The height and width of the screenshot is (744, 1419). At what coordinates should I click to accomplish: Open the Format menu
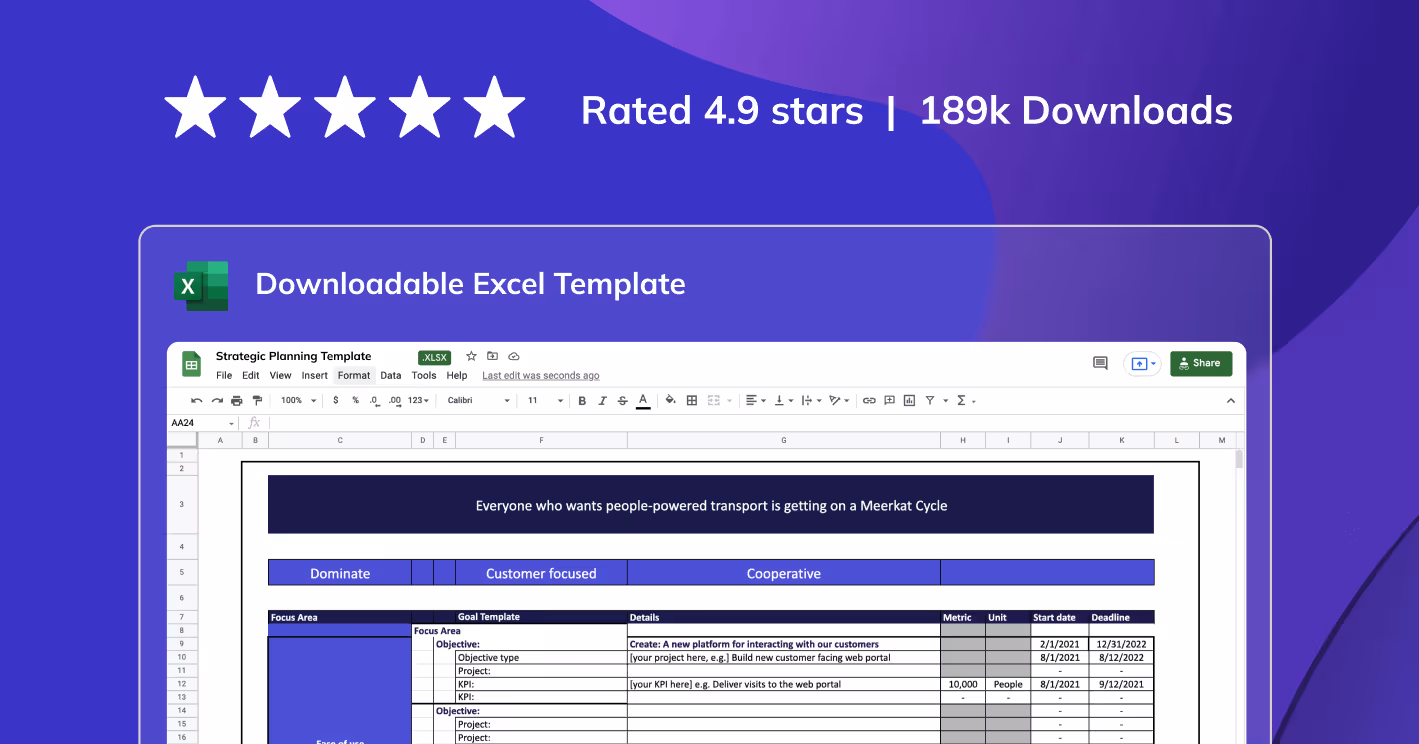tap(354, 376)
